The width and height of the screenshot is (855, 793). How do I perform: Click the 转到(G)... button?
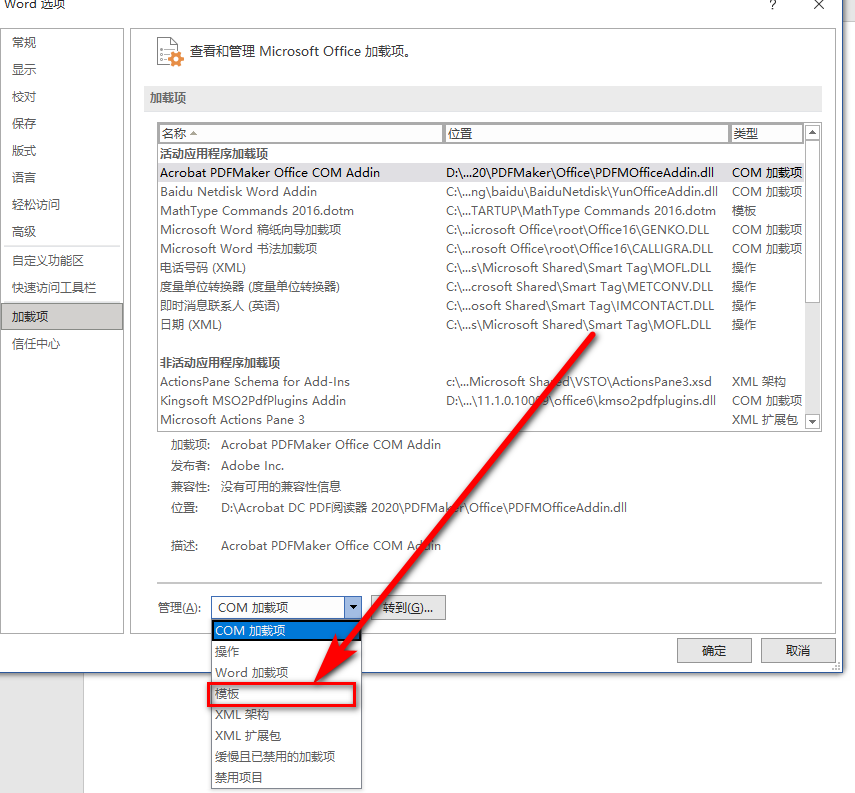(408, 608)
